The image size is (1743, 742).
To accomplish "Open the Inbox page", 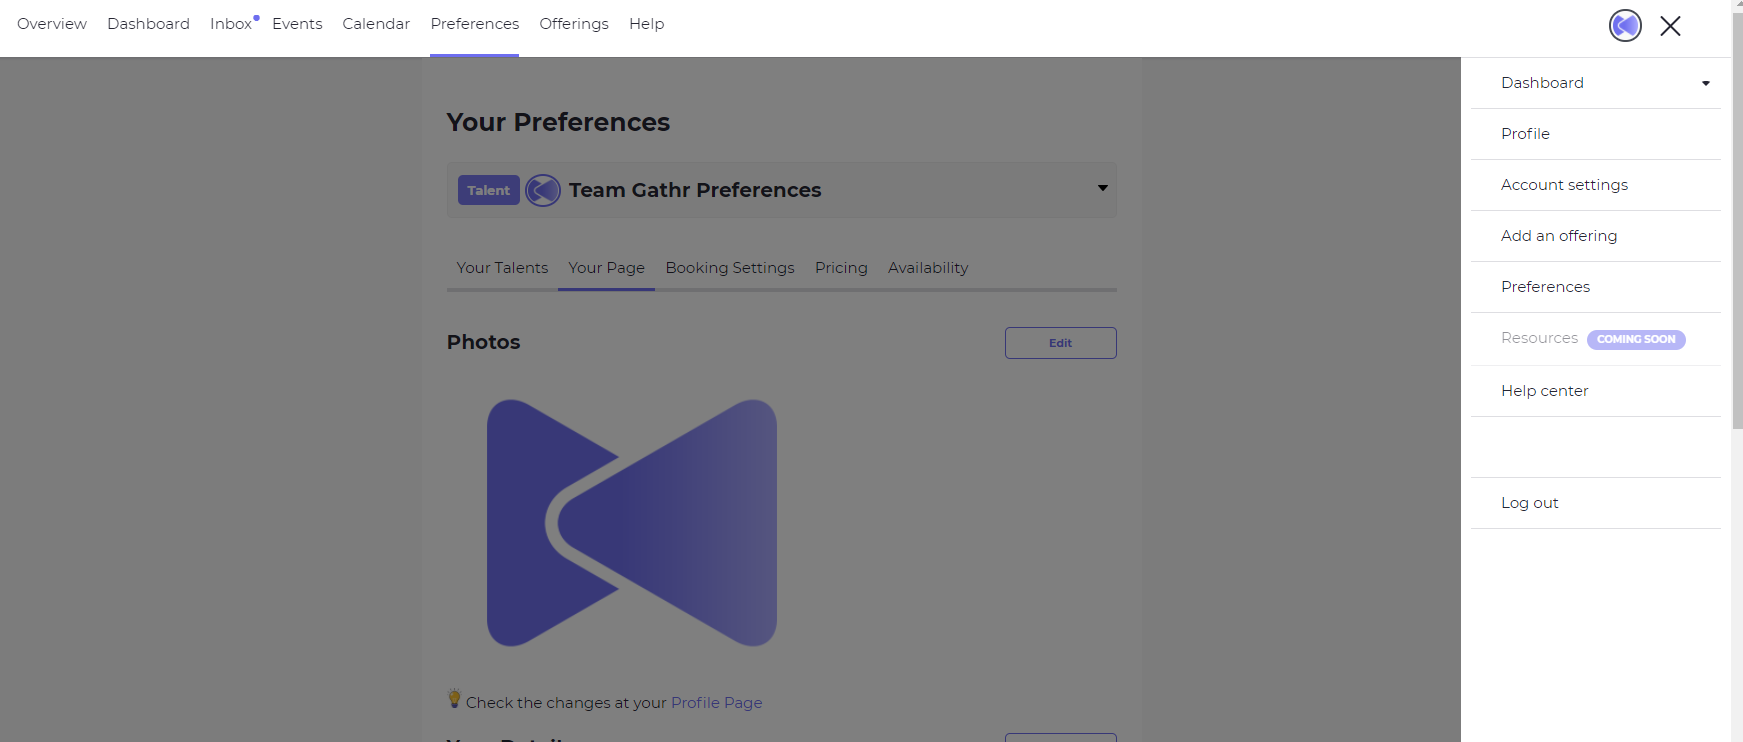I will pos(231,24).
